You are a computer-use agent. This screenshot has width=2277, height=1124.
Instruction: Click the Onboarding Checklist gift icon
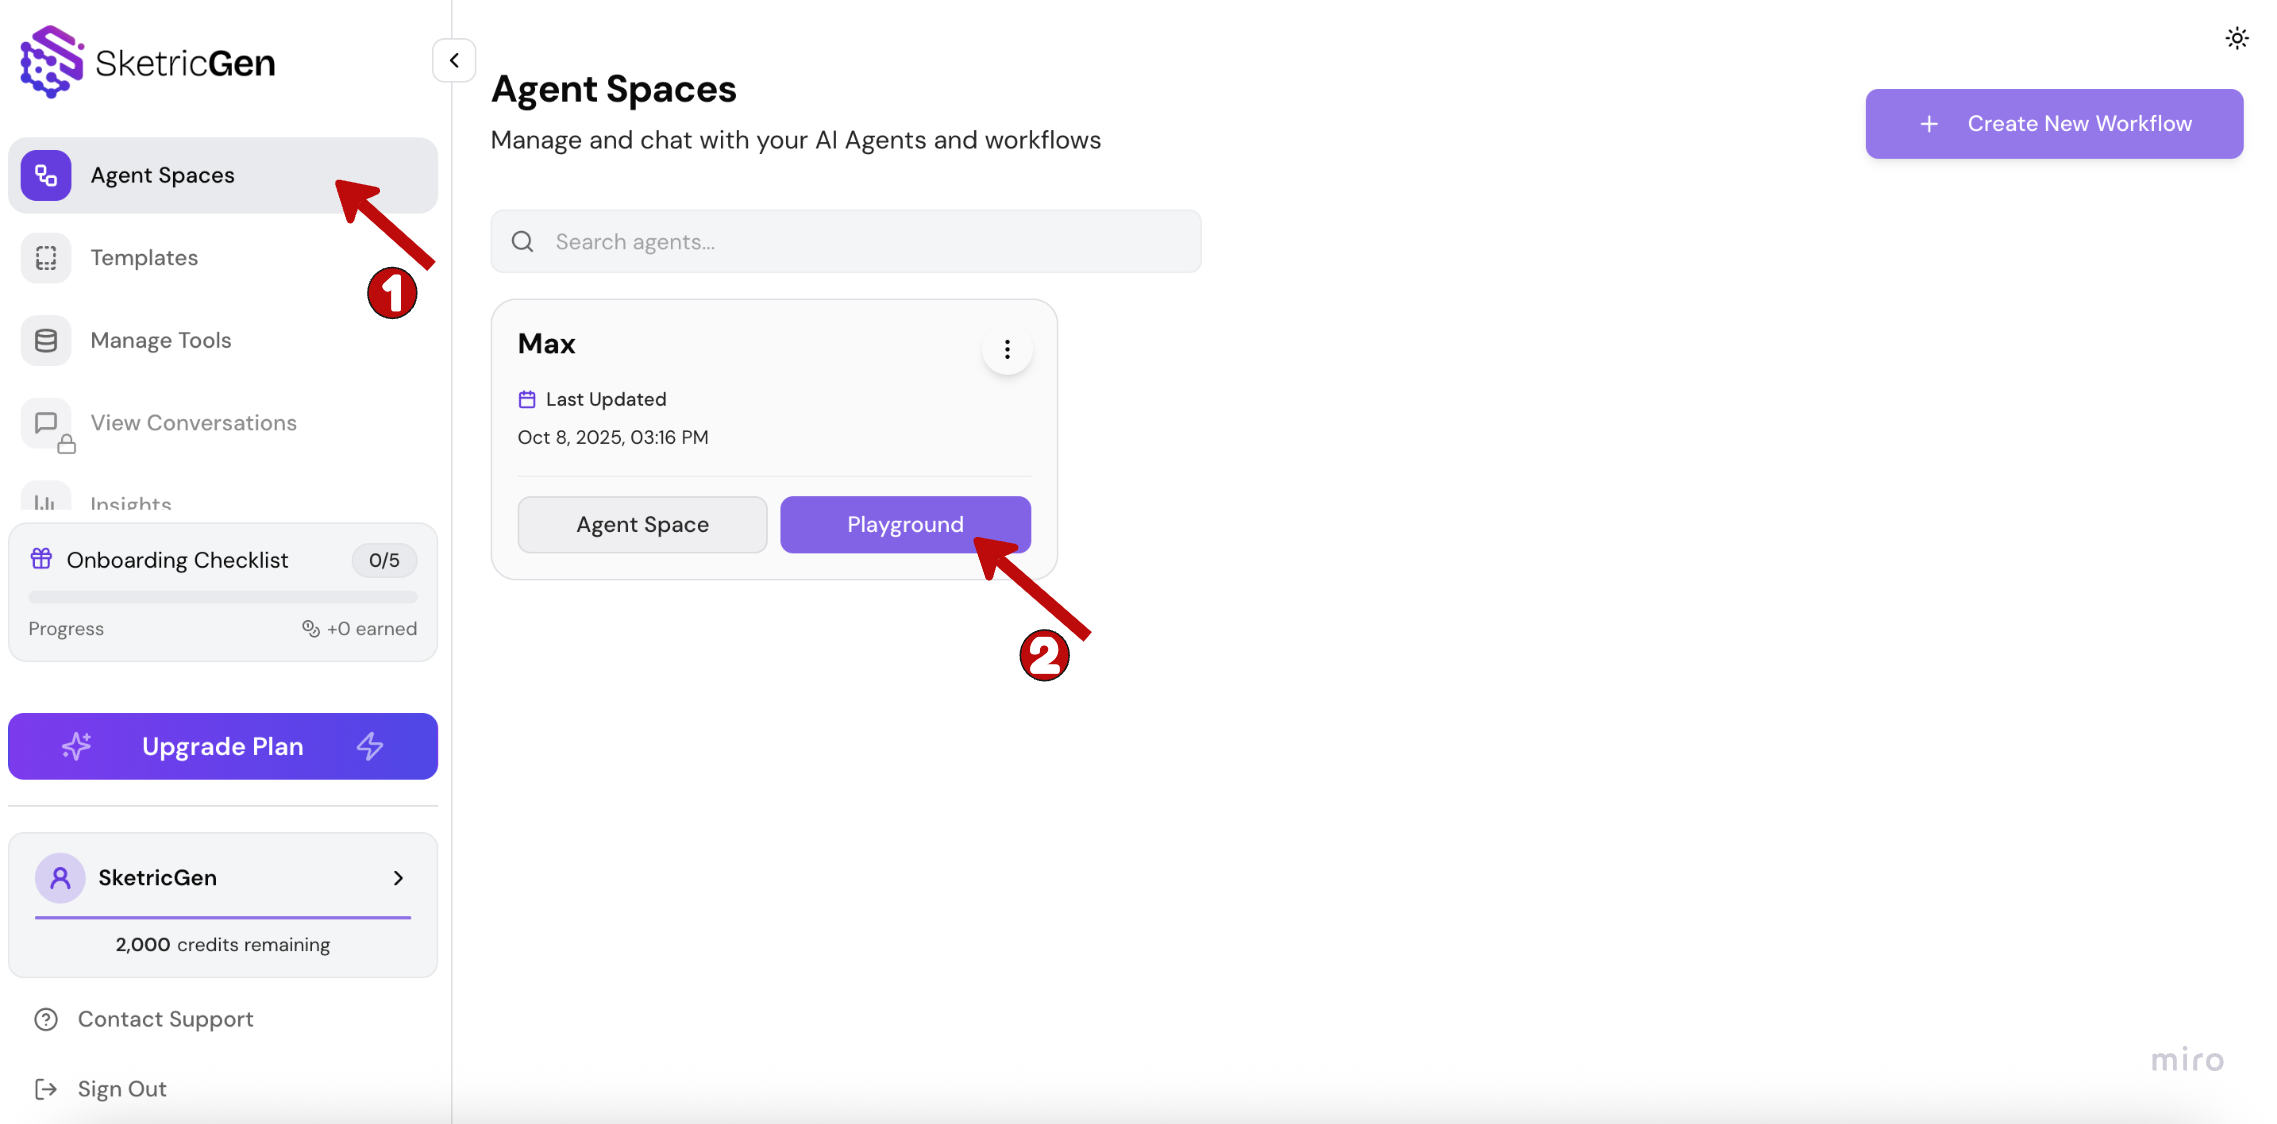click(x=42, y=558)
